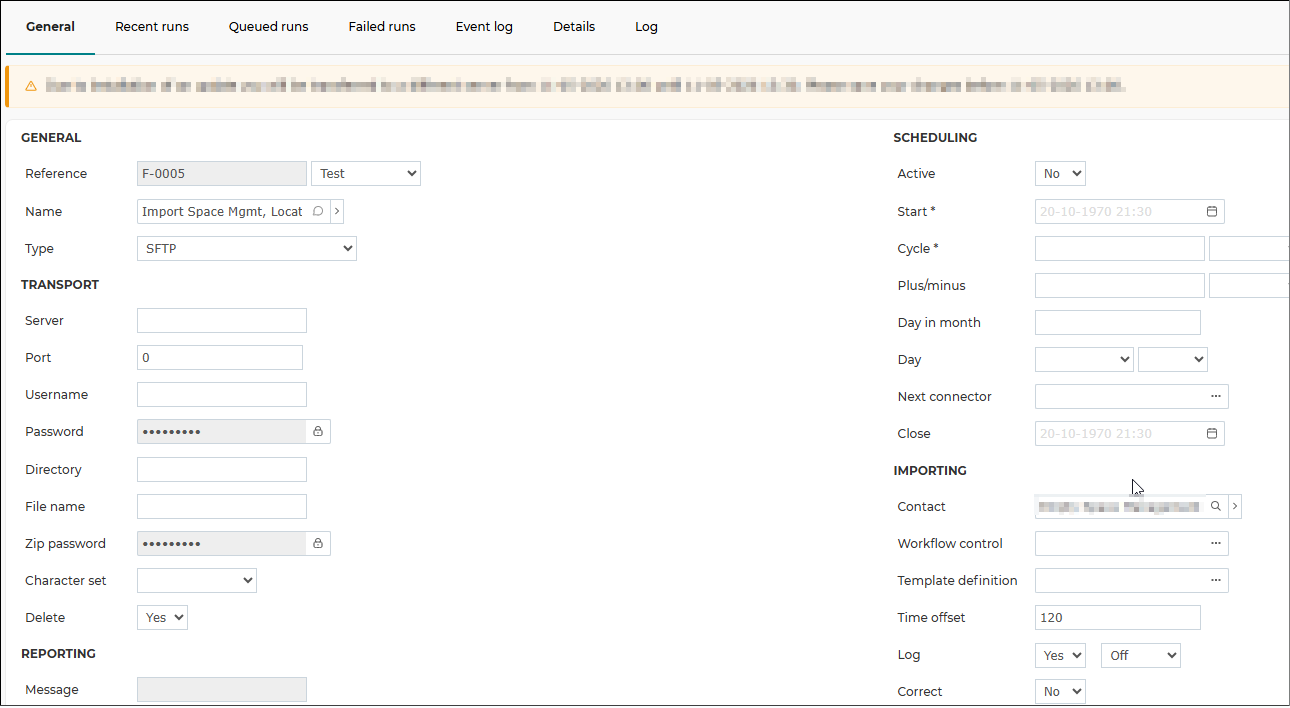1290x708 pixels.
Task: Click the arrow button next to Name field
Action: pyautogui.click(x=337, y=212)
